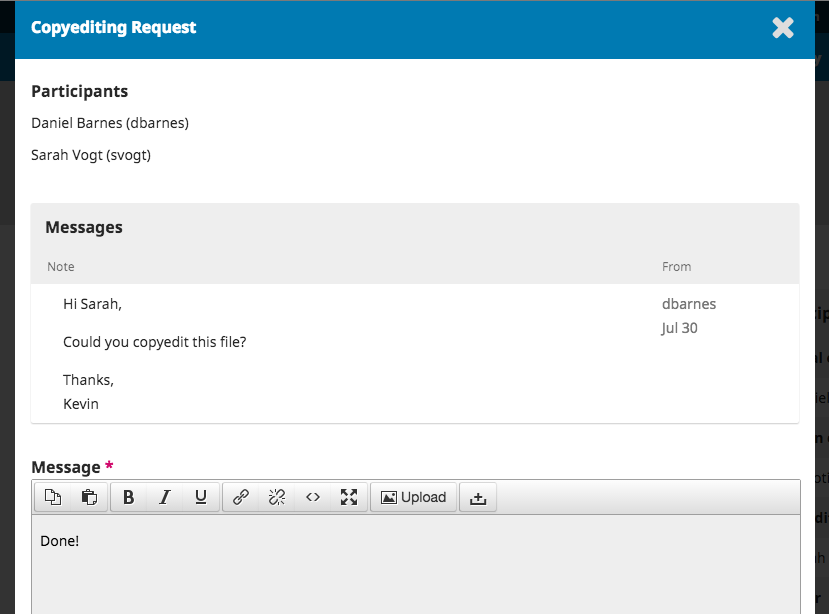Screen dimensions: 829x614
Task: Click participant Daniel Barnes (dbarnes)
Action: point(110,123)
